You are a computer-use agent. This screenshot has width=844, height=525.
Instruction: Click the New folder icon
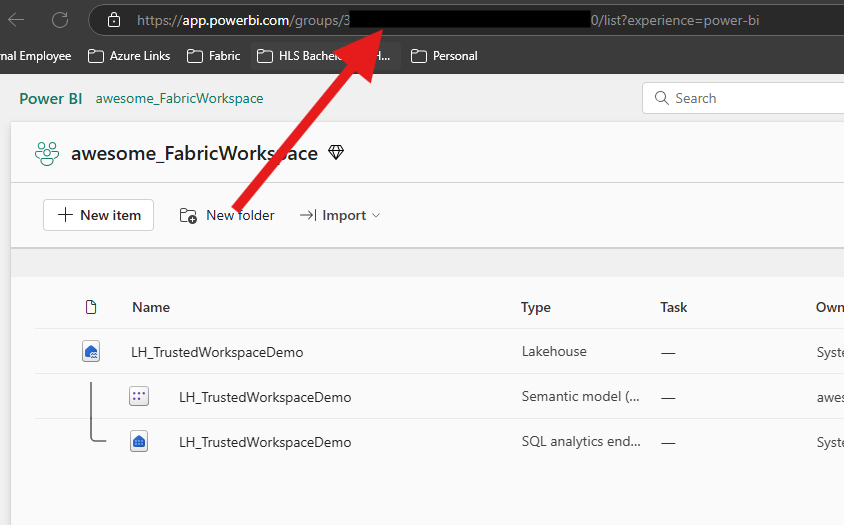[188, 215]
